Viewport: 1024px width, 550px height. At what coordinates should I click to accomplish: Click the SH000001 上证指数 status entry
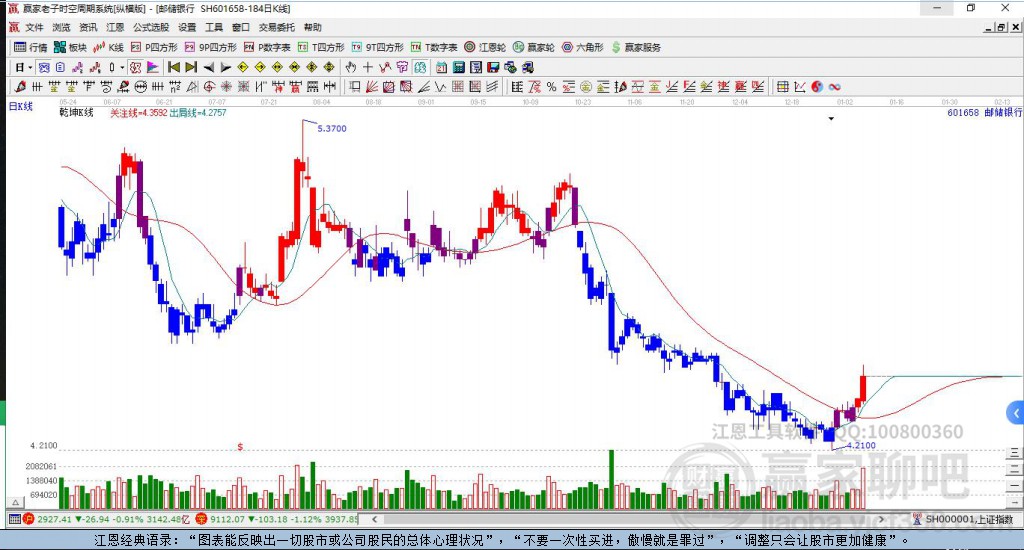click(969, 519)
